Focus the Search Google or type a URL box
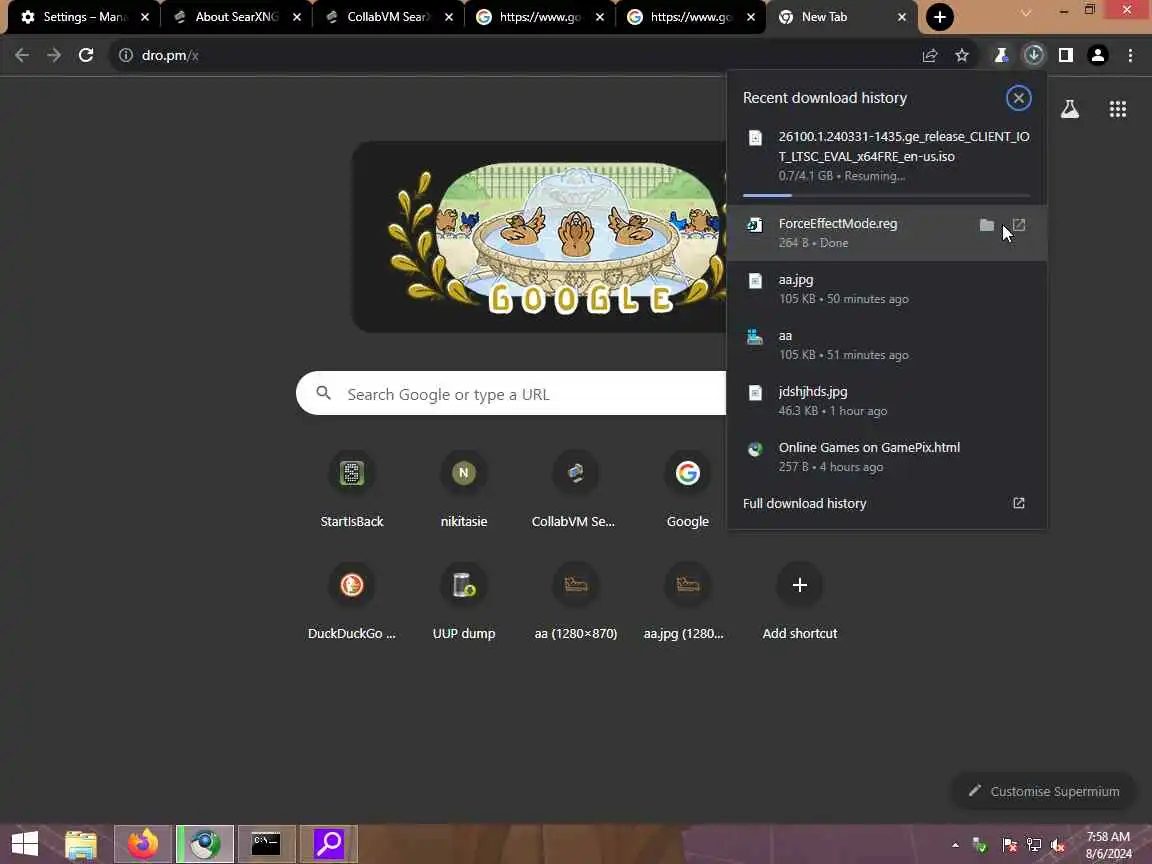The image size is (1152, 864). [x=511, y=394]
